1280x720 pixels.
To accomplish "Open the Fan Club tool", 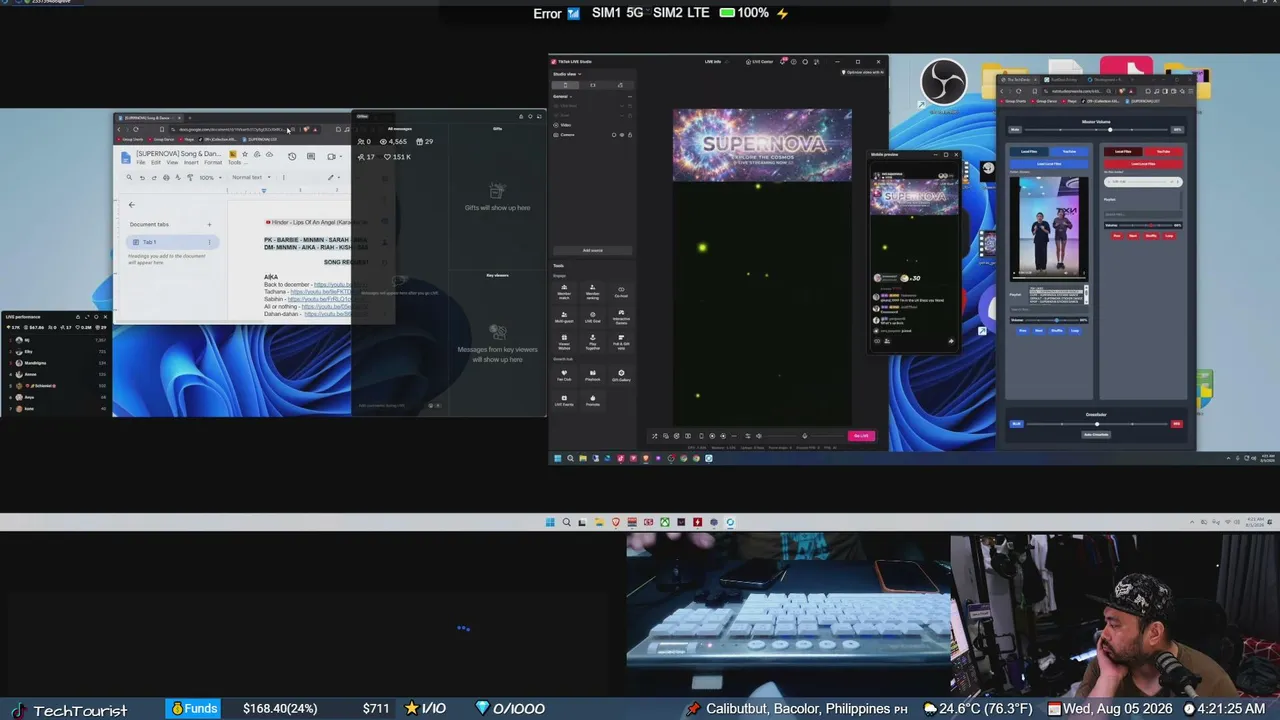I will [564, 375].
